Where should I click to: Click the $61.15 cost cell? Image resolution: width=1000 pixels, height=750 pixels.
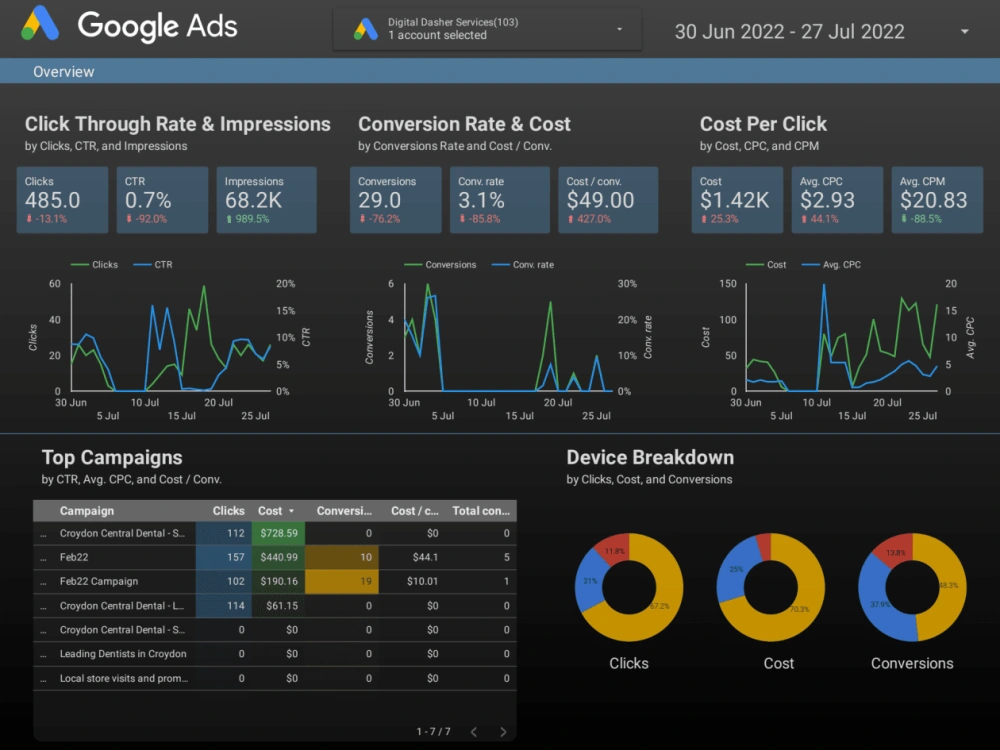(x=278, y=606)
